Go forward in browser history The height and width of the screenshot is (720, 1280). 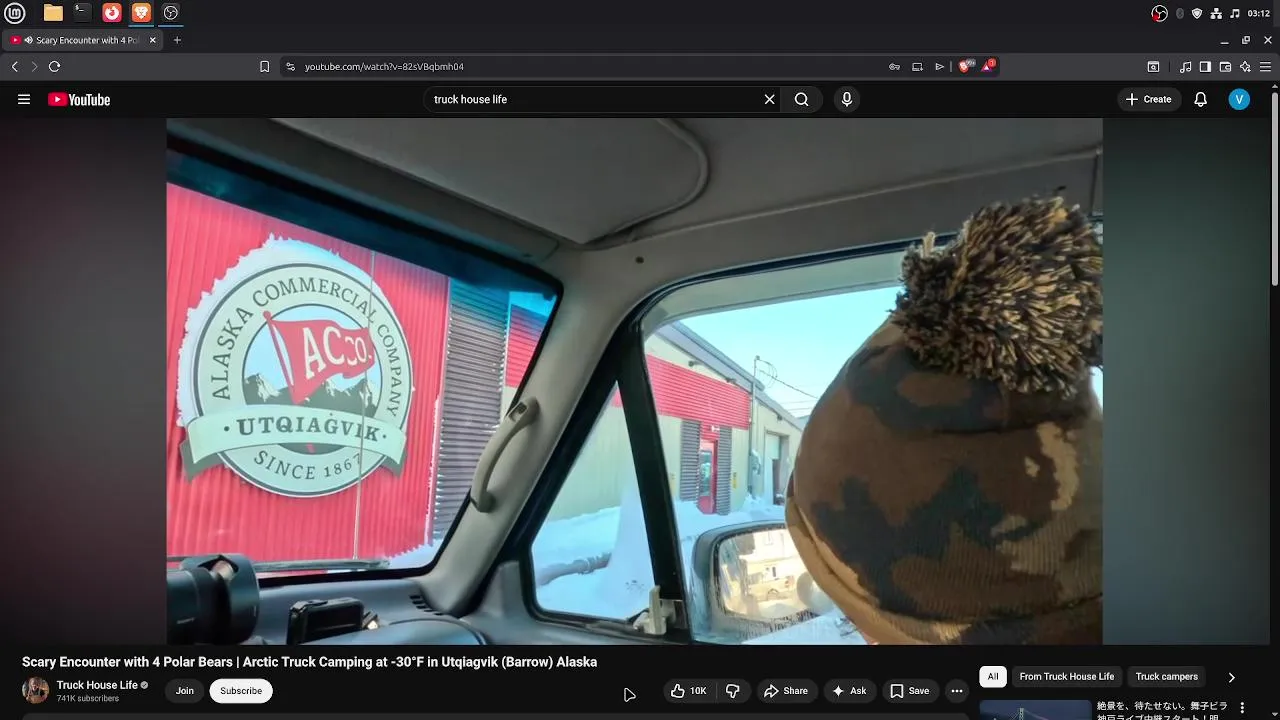click(34, 66)
